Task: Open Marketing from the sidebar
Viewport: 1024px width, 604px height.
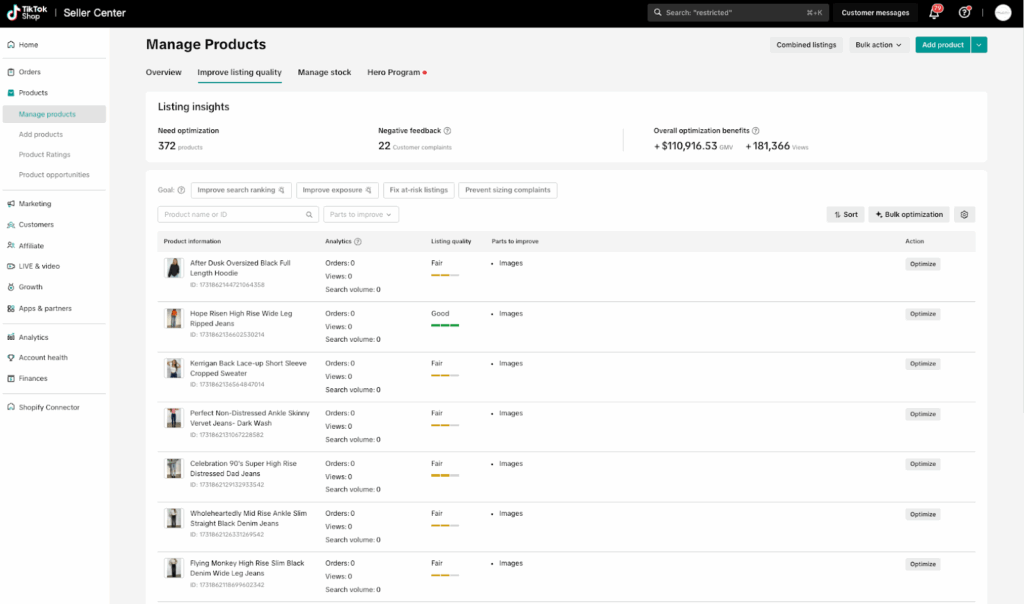Action: (x=35, y=204)
